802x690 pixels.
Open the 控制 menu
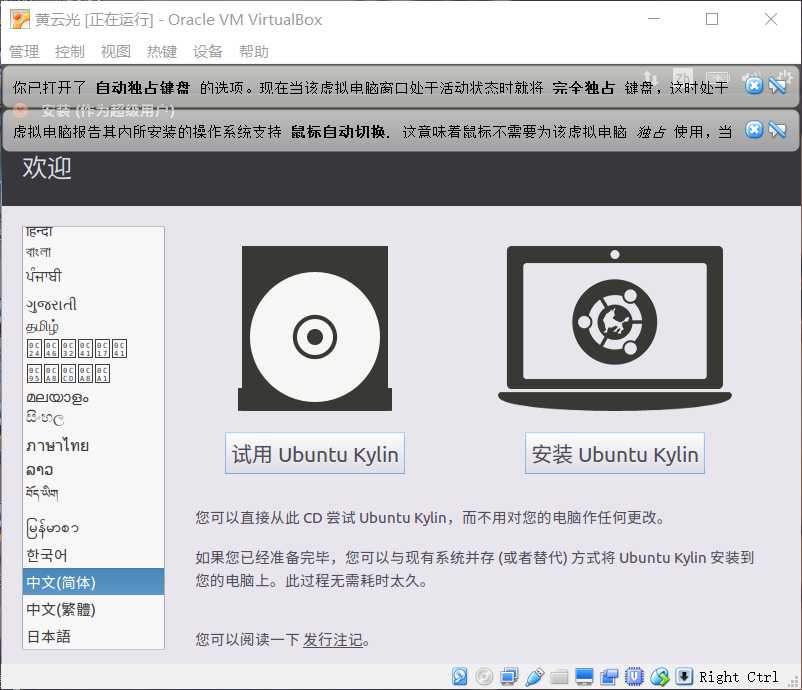click(x=70, y=52)
